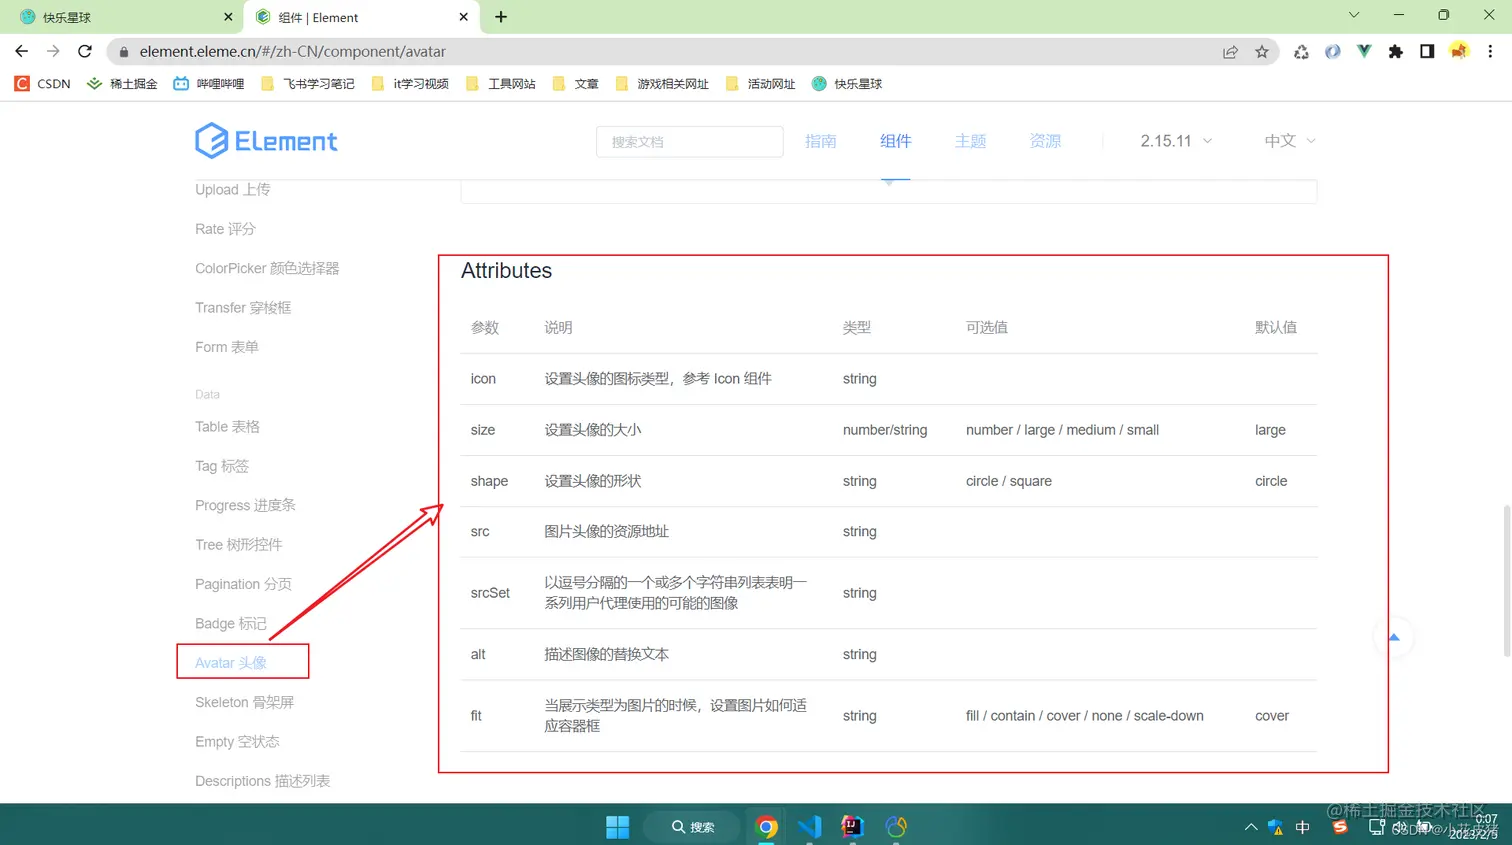The height and width of the screenshot is (845, 1512).
Task: Go to Transfer 穿梭框 component
Action: click(243, 308)
